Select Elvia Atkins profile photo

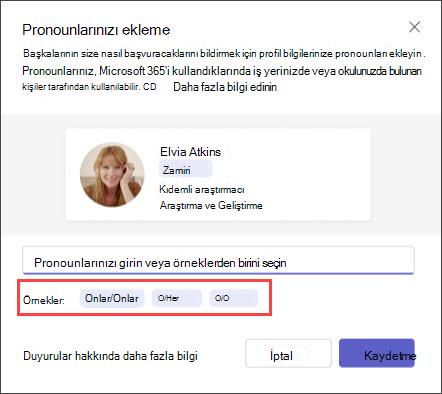tap(112, 175)
